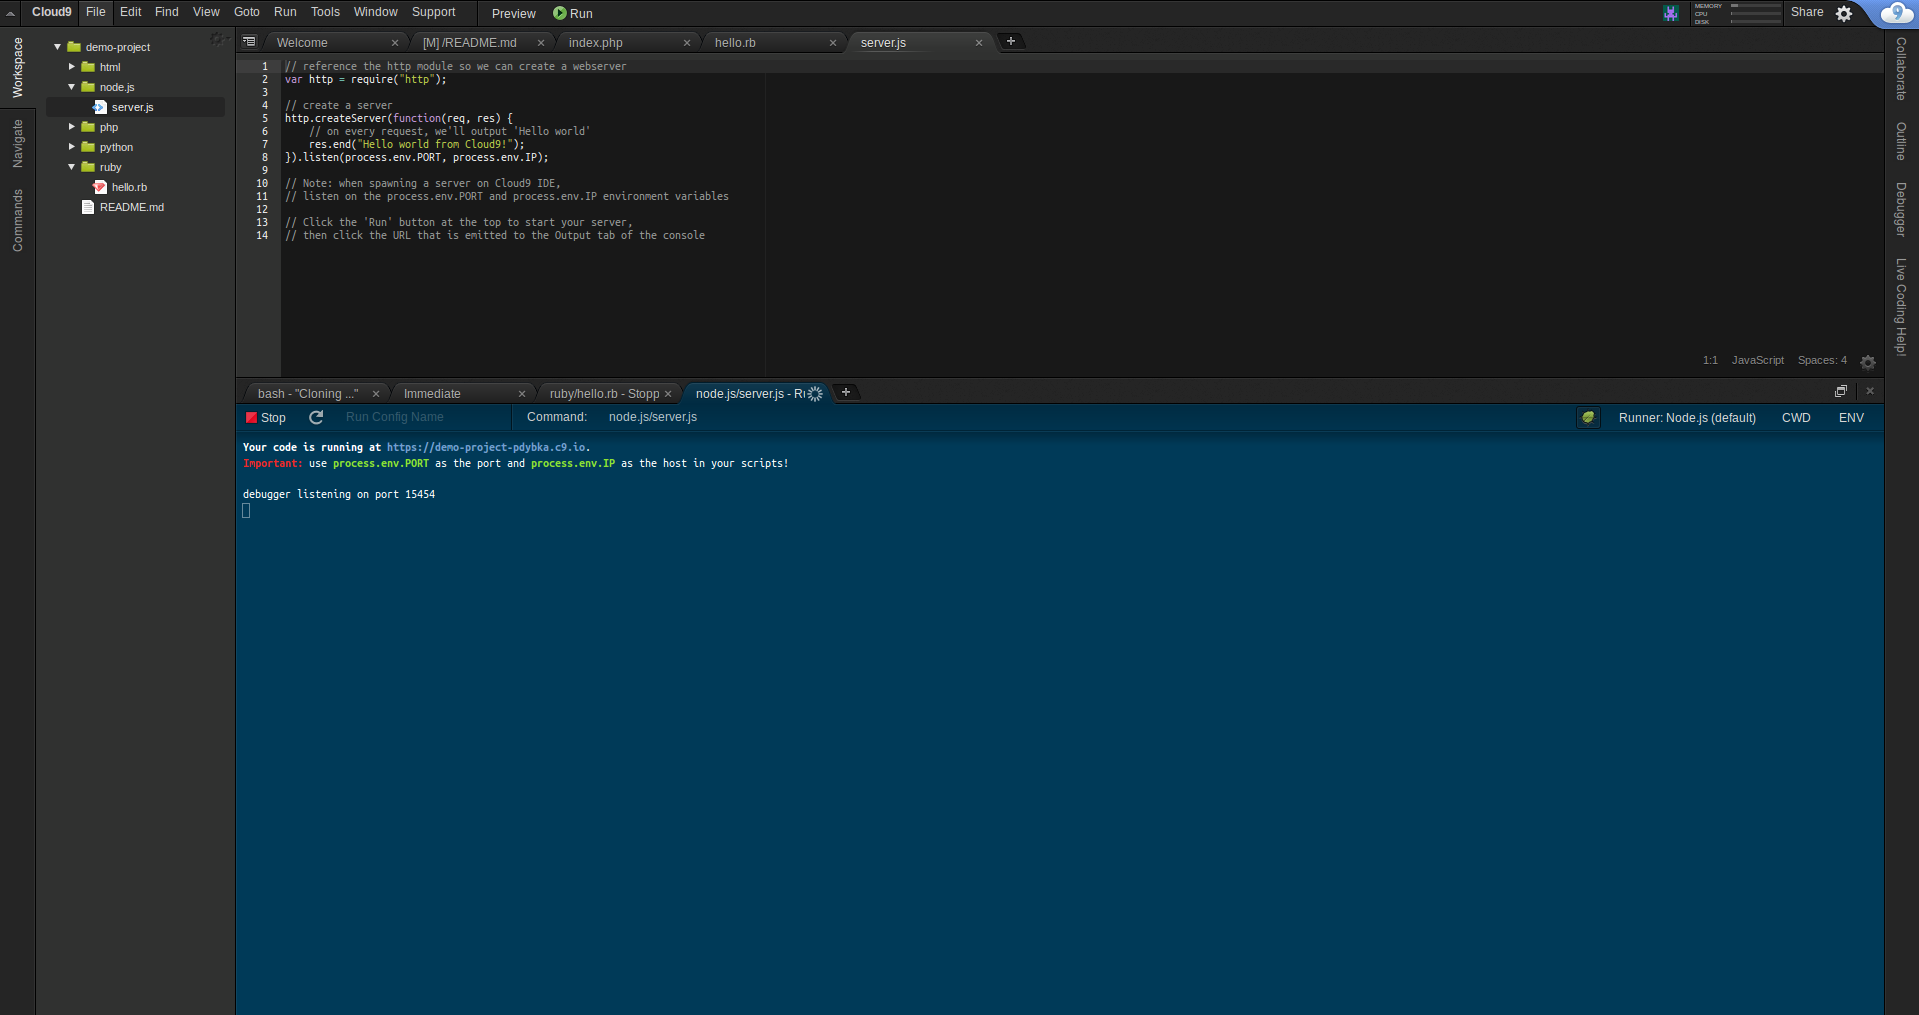This screenshot has height=1015, width=1919.
Task: Click the green Run play icon
Action: coord(560,13)
